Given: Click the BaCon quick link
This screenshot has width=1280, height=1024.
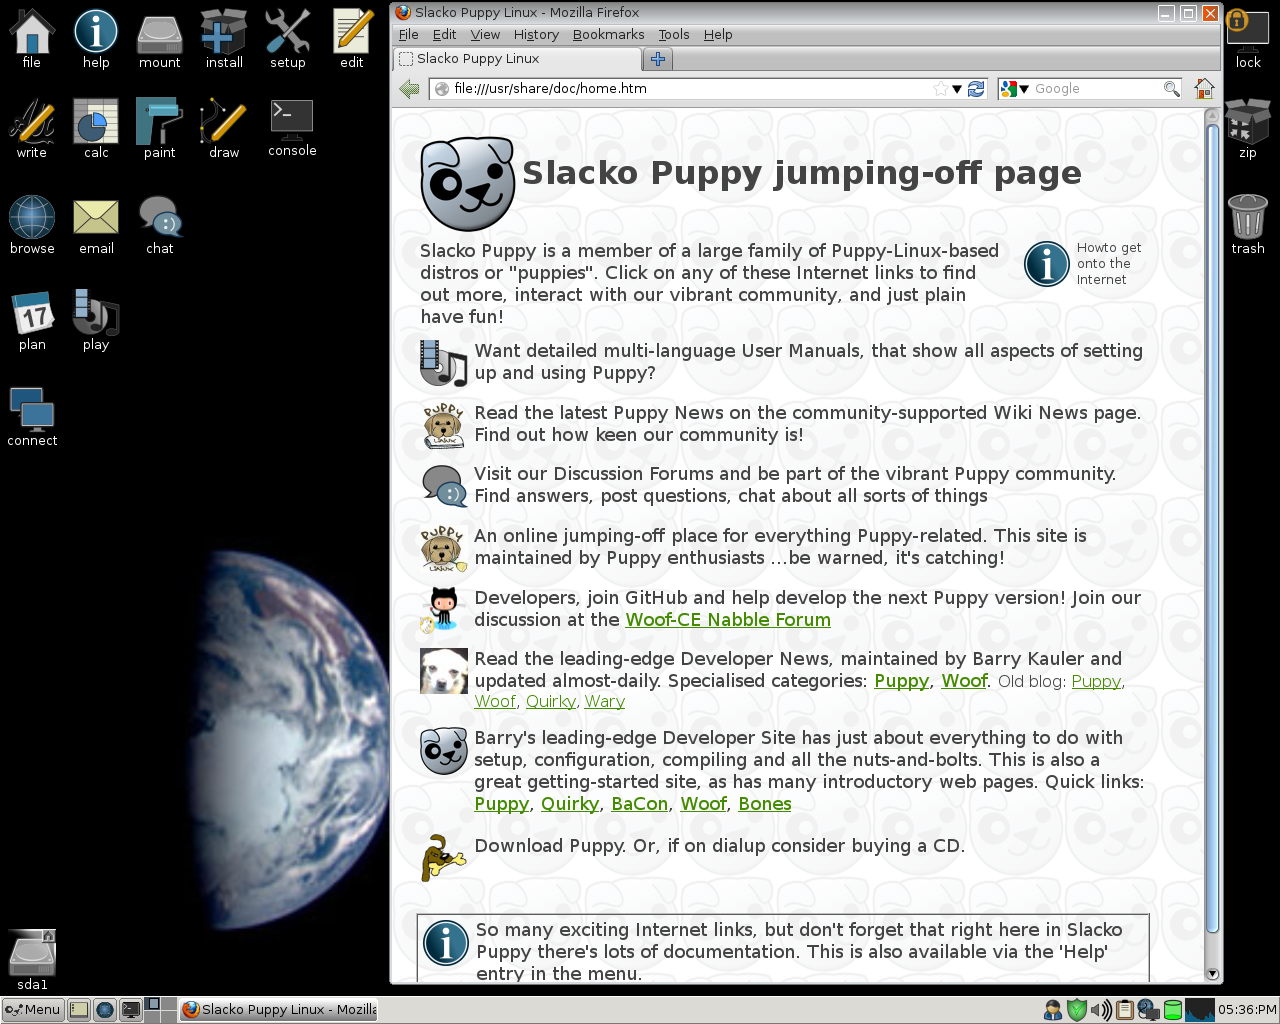Looking at the screenshot, I should point(640,804).
